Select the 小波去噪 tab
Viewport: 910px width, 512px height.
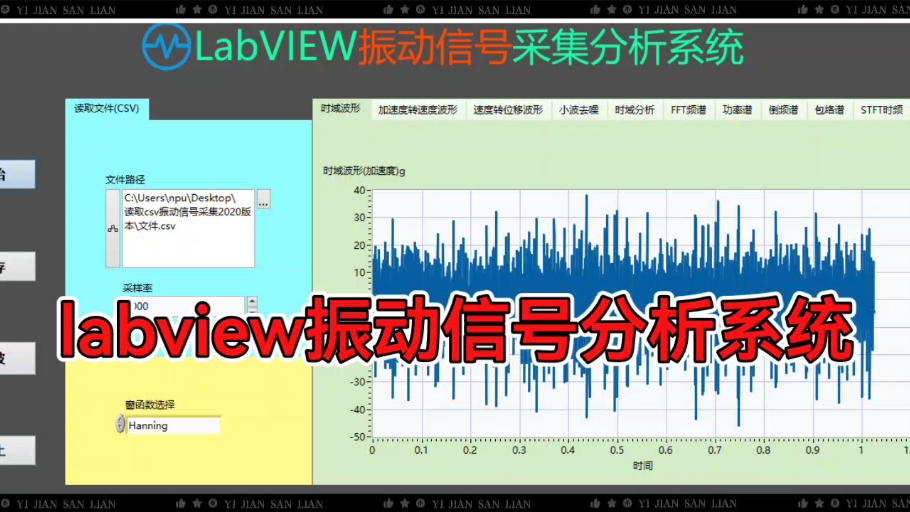pyautogui.click(x=579, y=110)
